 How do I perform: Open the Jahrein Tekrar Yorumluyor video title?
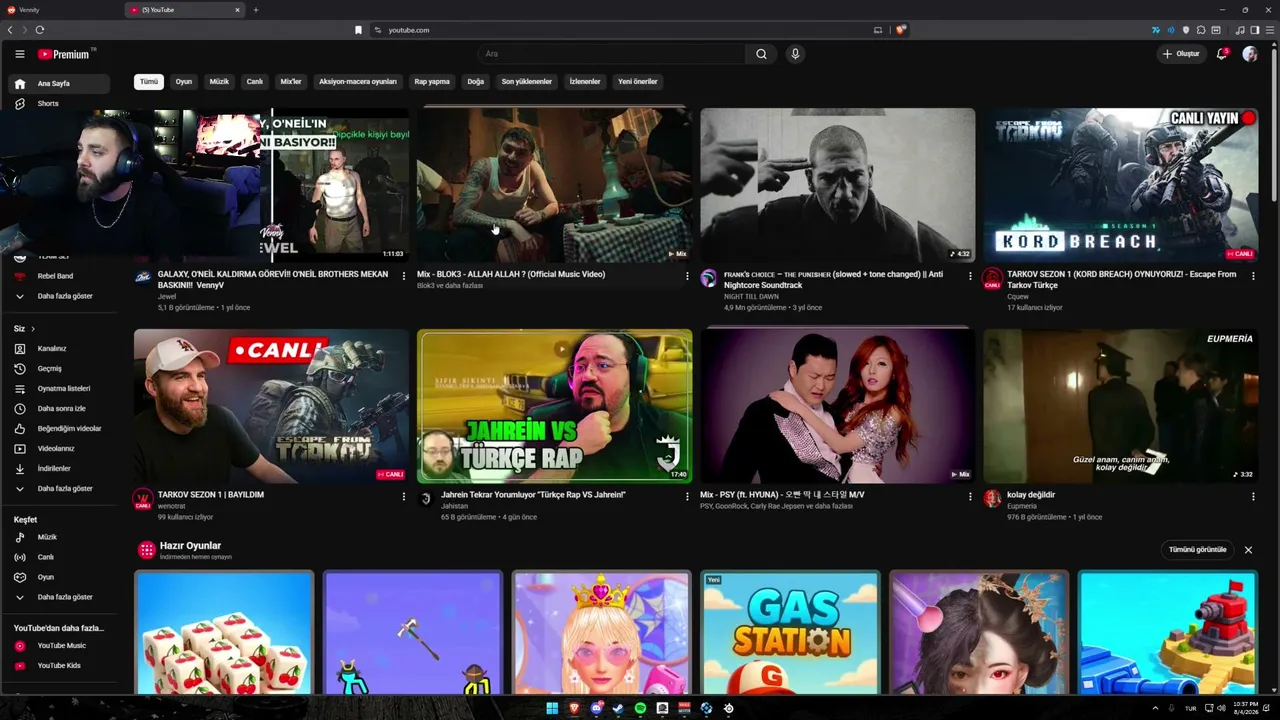(x=533, y=495)
